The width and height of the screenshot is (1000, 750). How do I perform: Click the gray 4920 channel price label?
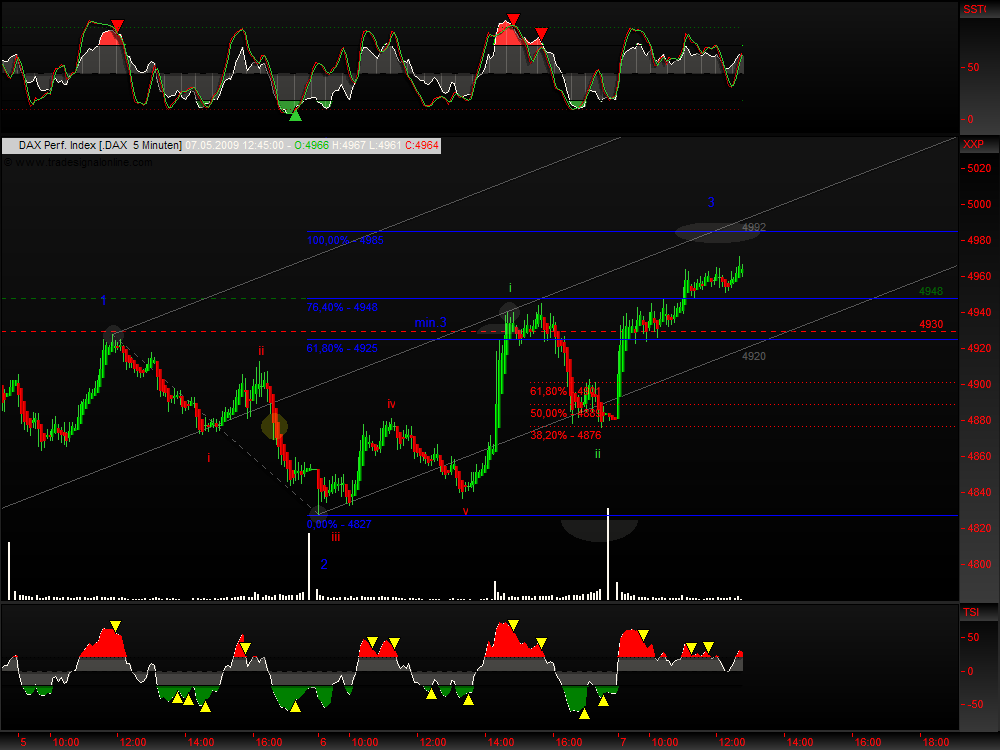[754, 357]
